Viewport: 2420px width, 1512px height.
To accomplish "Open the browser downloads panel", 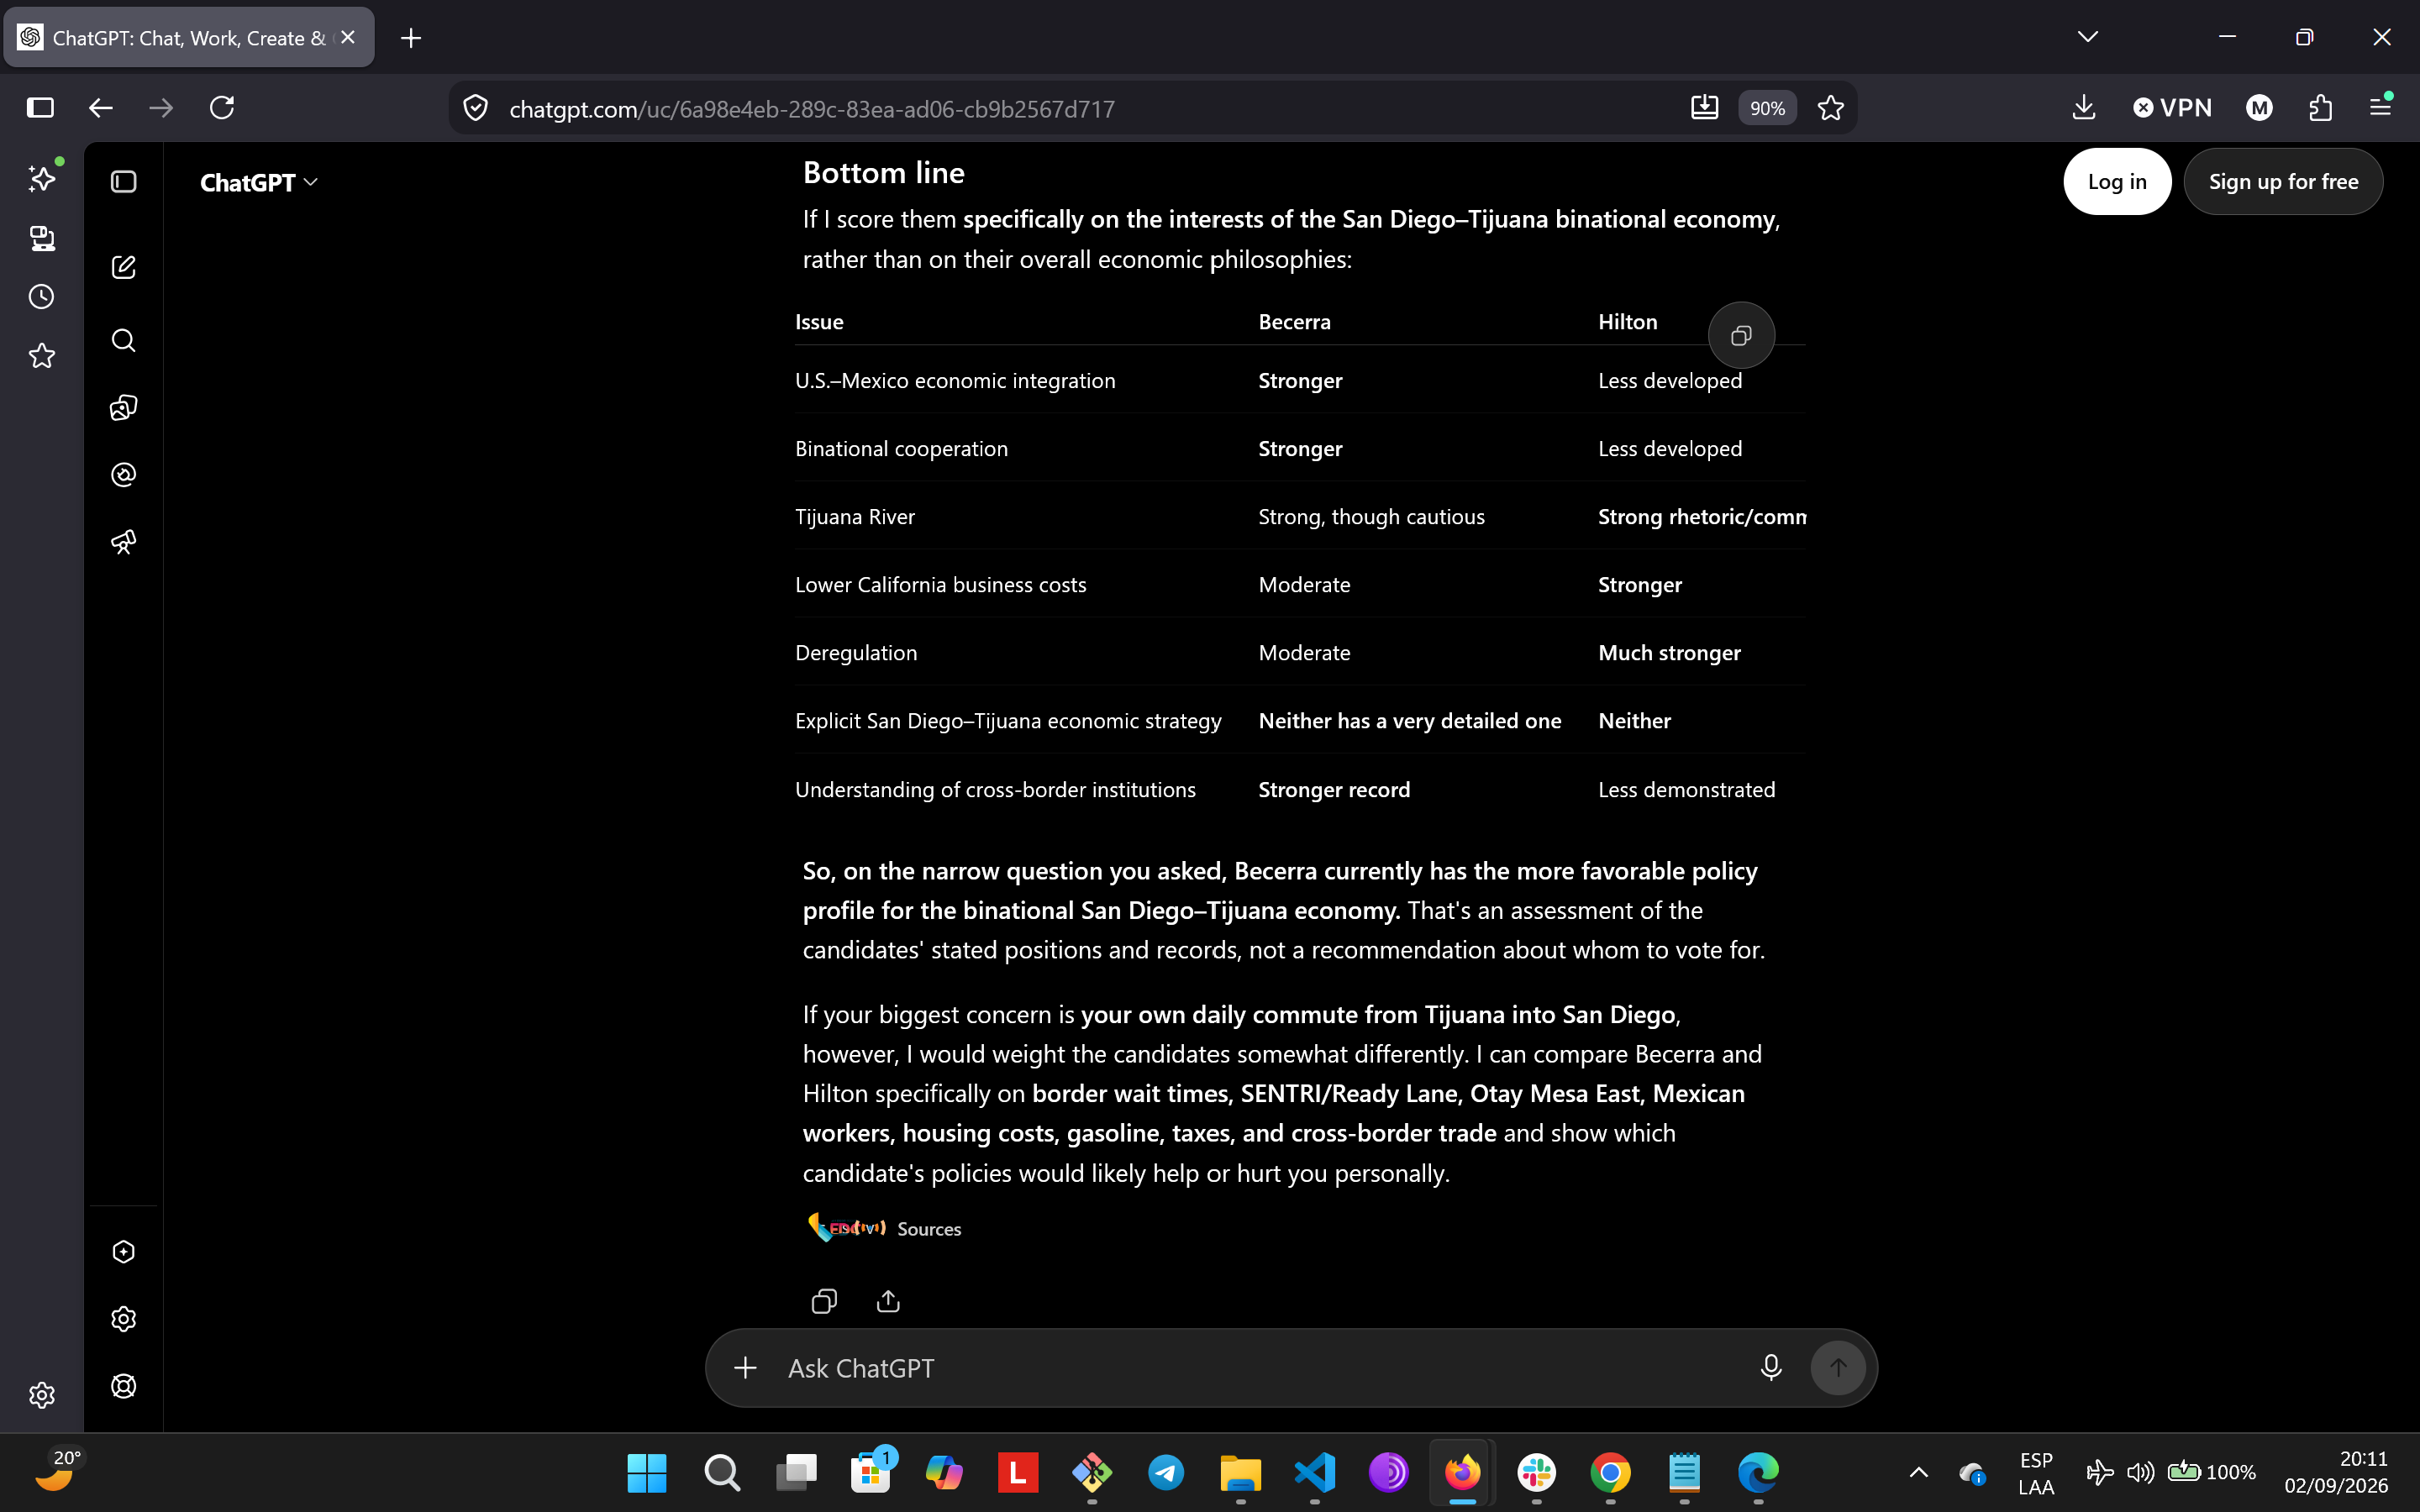I will pos(2084,108).
